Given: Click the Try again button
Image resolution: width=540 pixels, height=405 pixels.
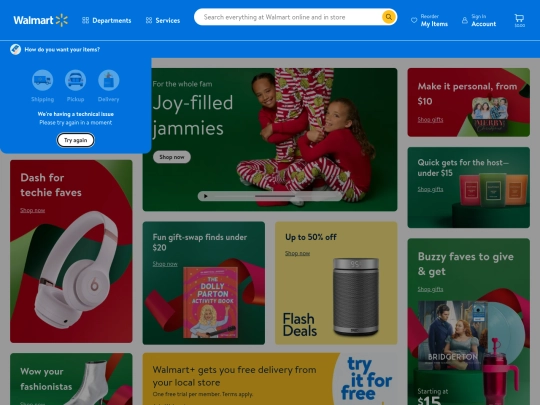Looking at the screenshot, I should click(75, 140).
